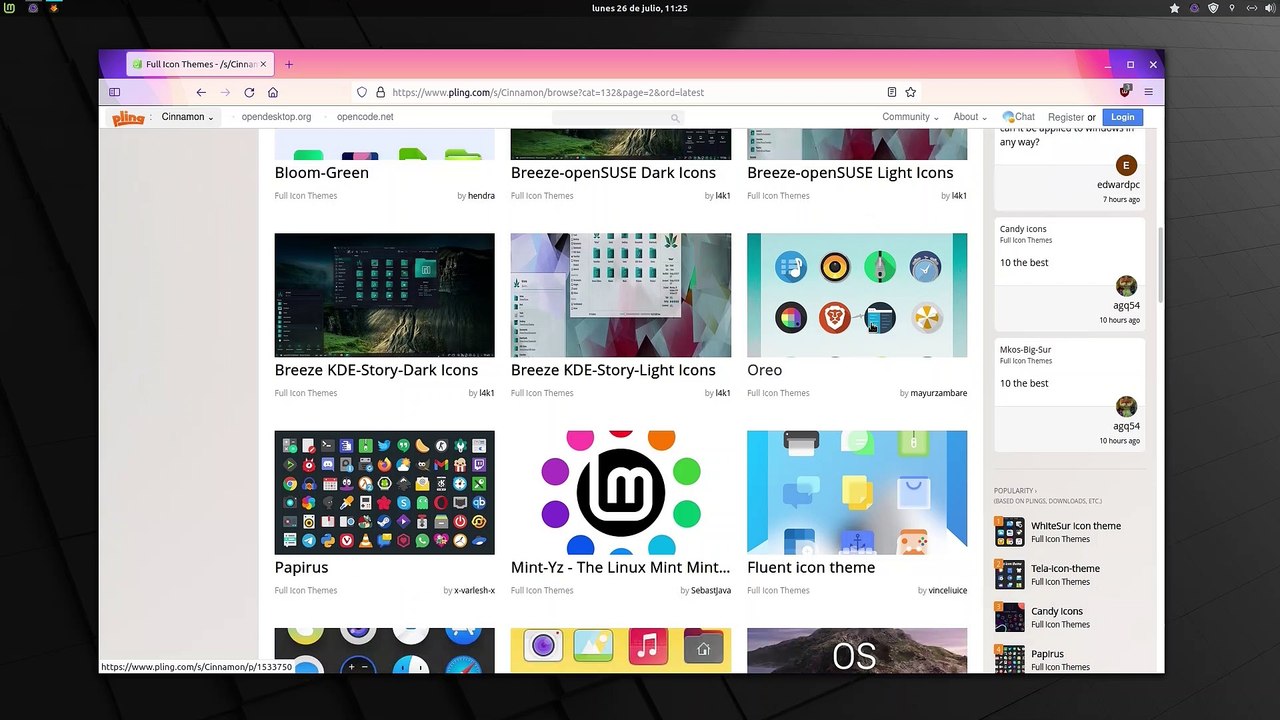Click the search magnifier icon
Image resolution: width=1280 pixels, height=720 pixels.
click(x=675, y=118)
